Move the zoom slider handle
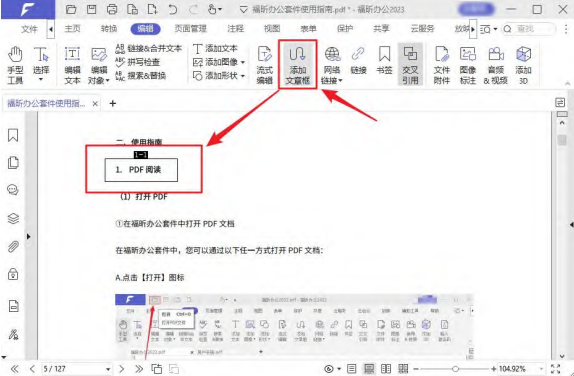The width and height of the screenshot is (574, 376). coord(455,369)
